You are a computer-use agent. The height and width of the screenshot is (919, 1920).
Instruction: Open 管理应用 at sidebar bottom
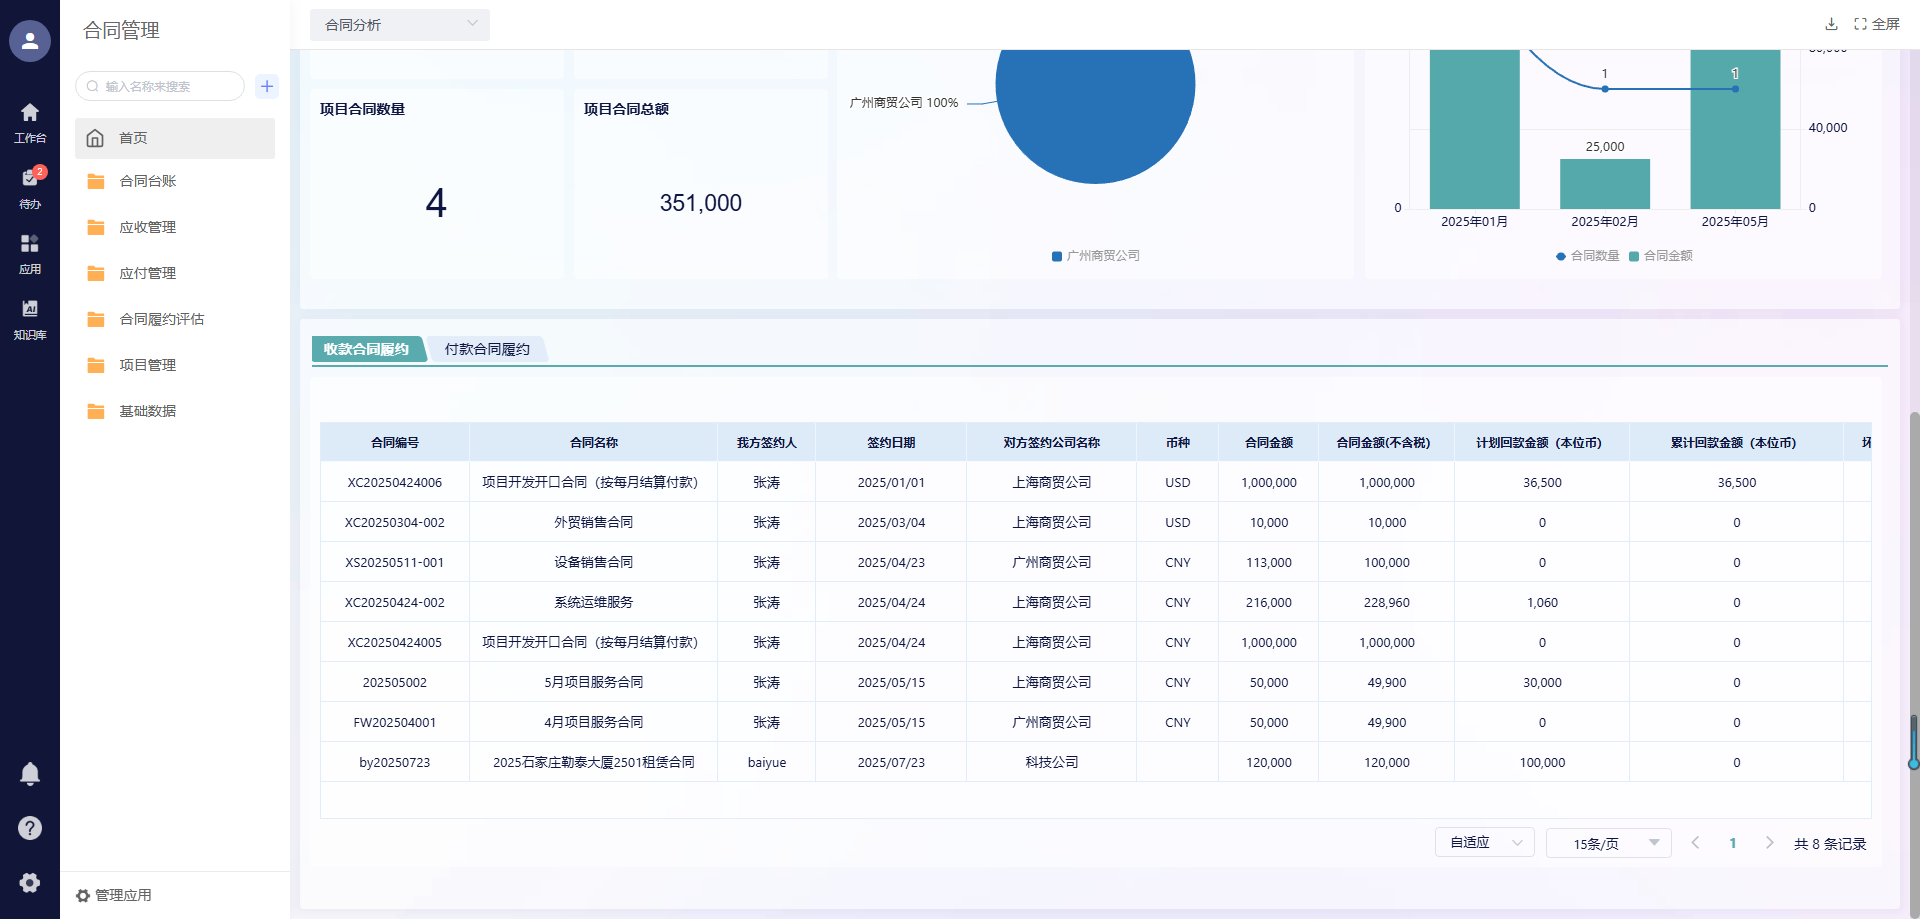tap(114, 895)
